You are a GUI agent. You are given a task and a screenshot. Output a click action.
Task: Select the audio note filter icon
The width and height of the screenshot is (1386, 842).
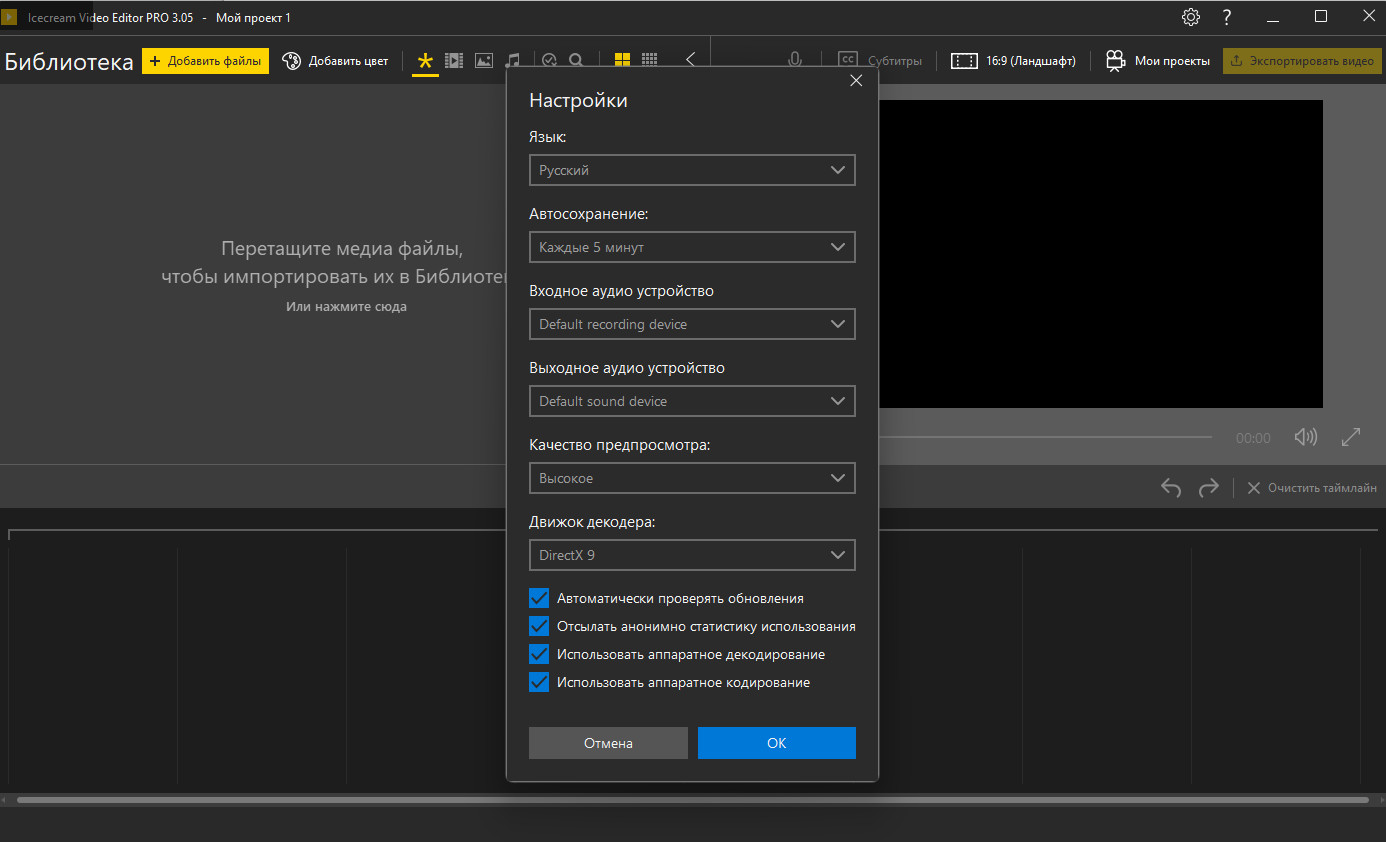point(512,61)
